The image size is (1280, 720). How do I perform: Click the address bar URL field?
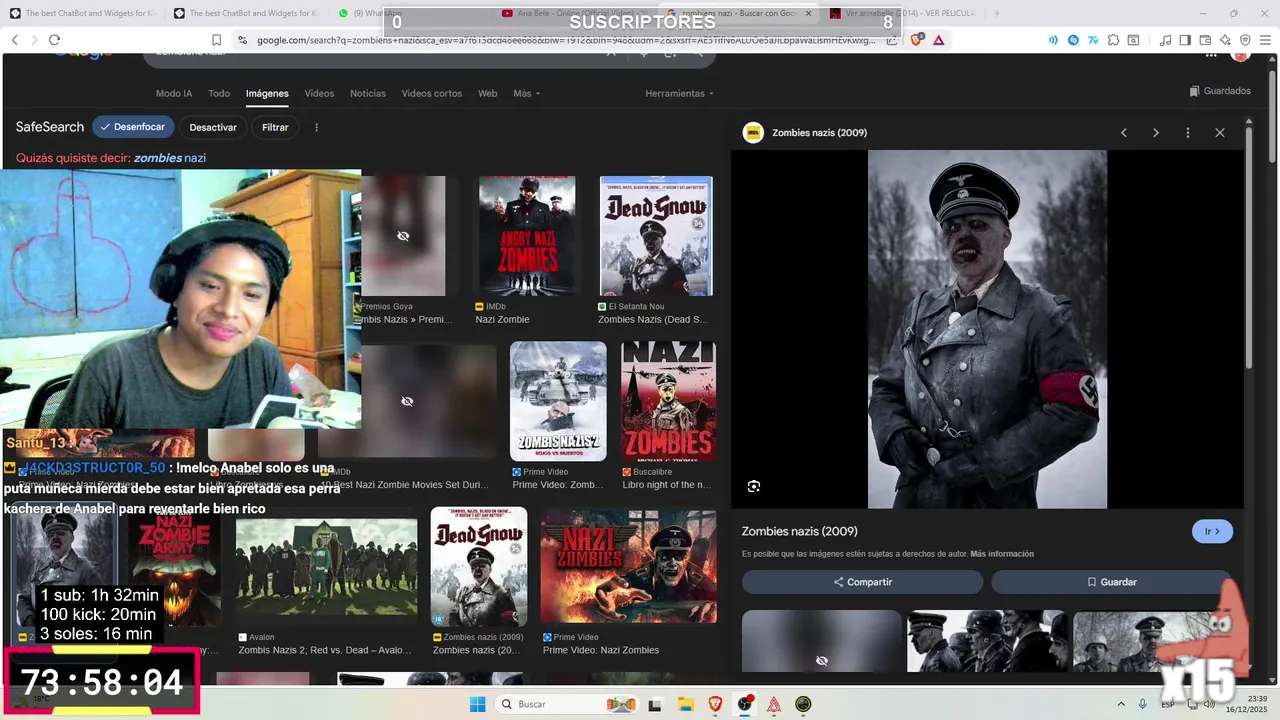coord(565,40)
